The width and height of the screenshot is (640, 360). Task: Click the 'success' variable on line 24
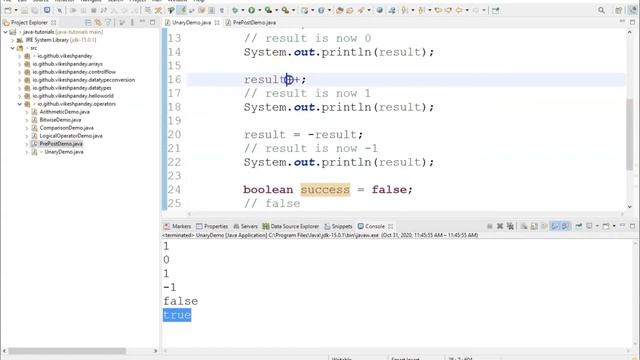325,190
